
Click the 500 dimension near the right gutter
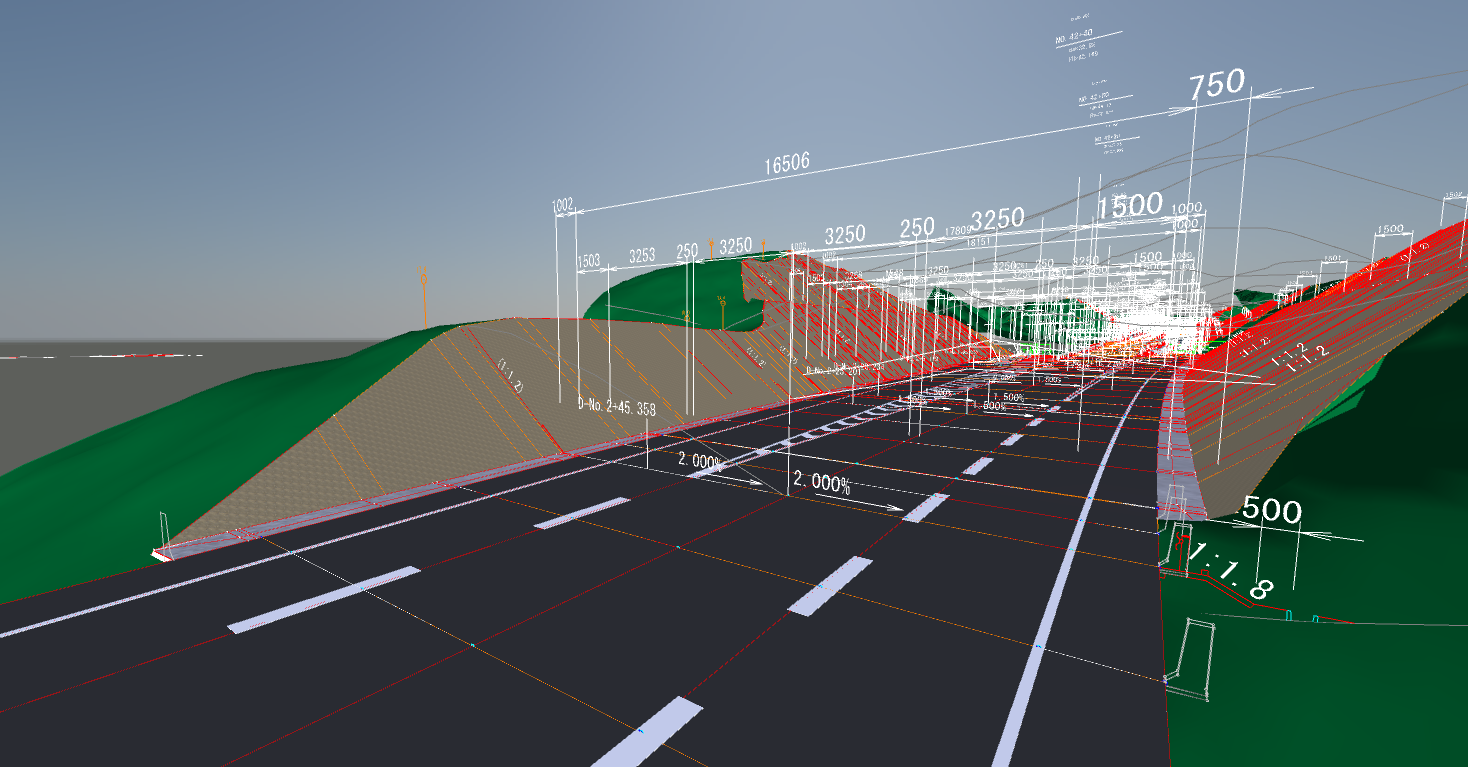1270,512
